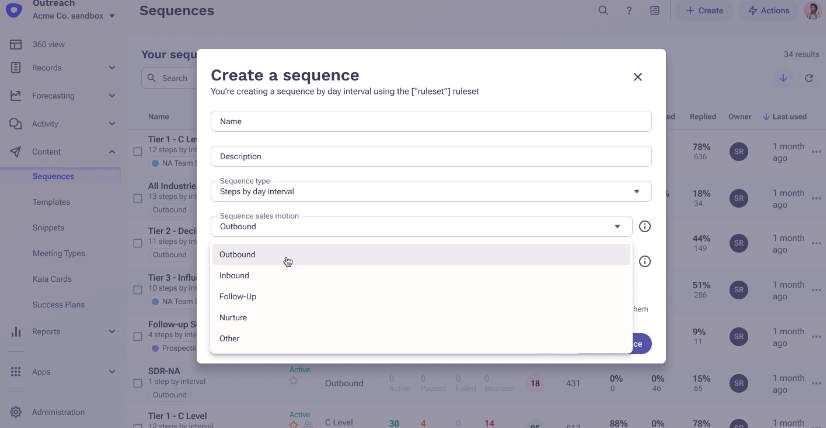The width and height of the screenshot is (826, 428).
Task: Open more options for 78% replied row
Action: pos(817,152)
